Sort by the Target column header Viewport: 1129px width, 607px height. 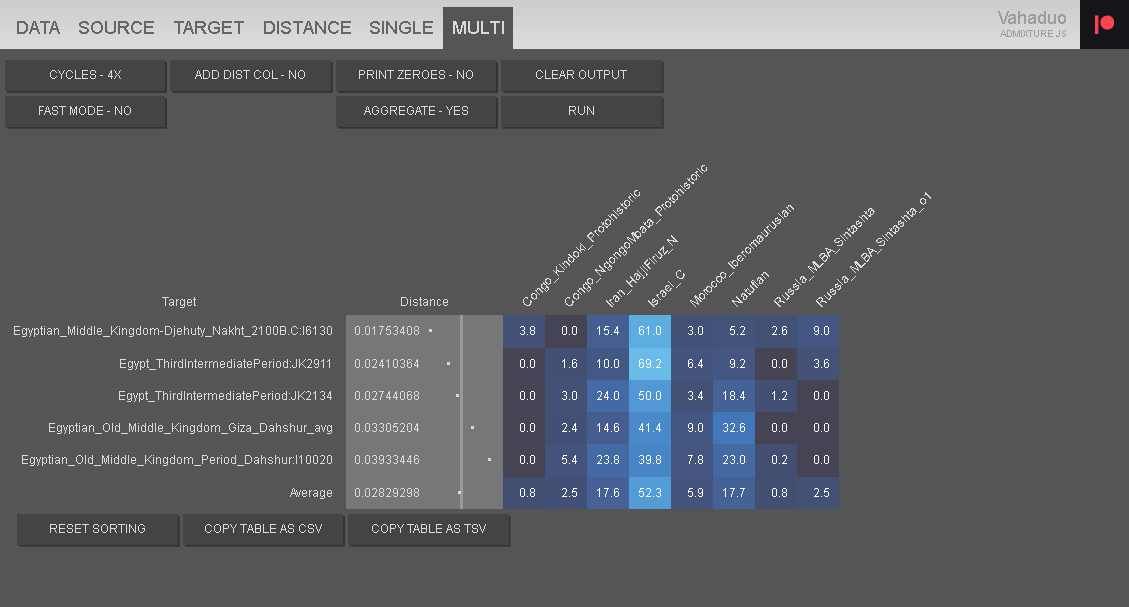coord(179,302)
